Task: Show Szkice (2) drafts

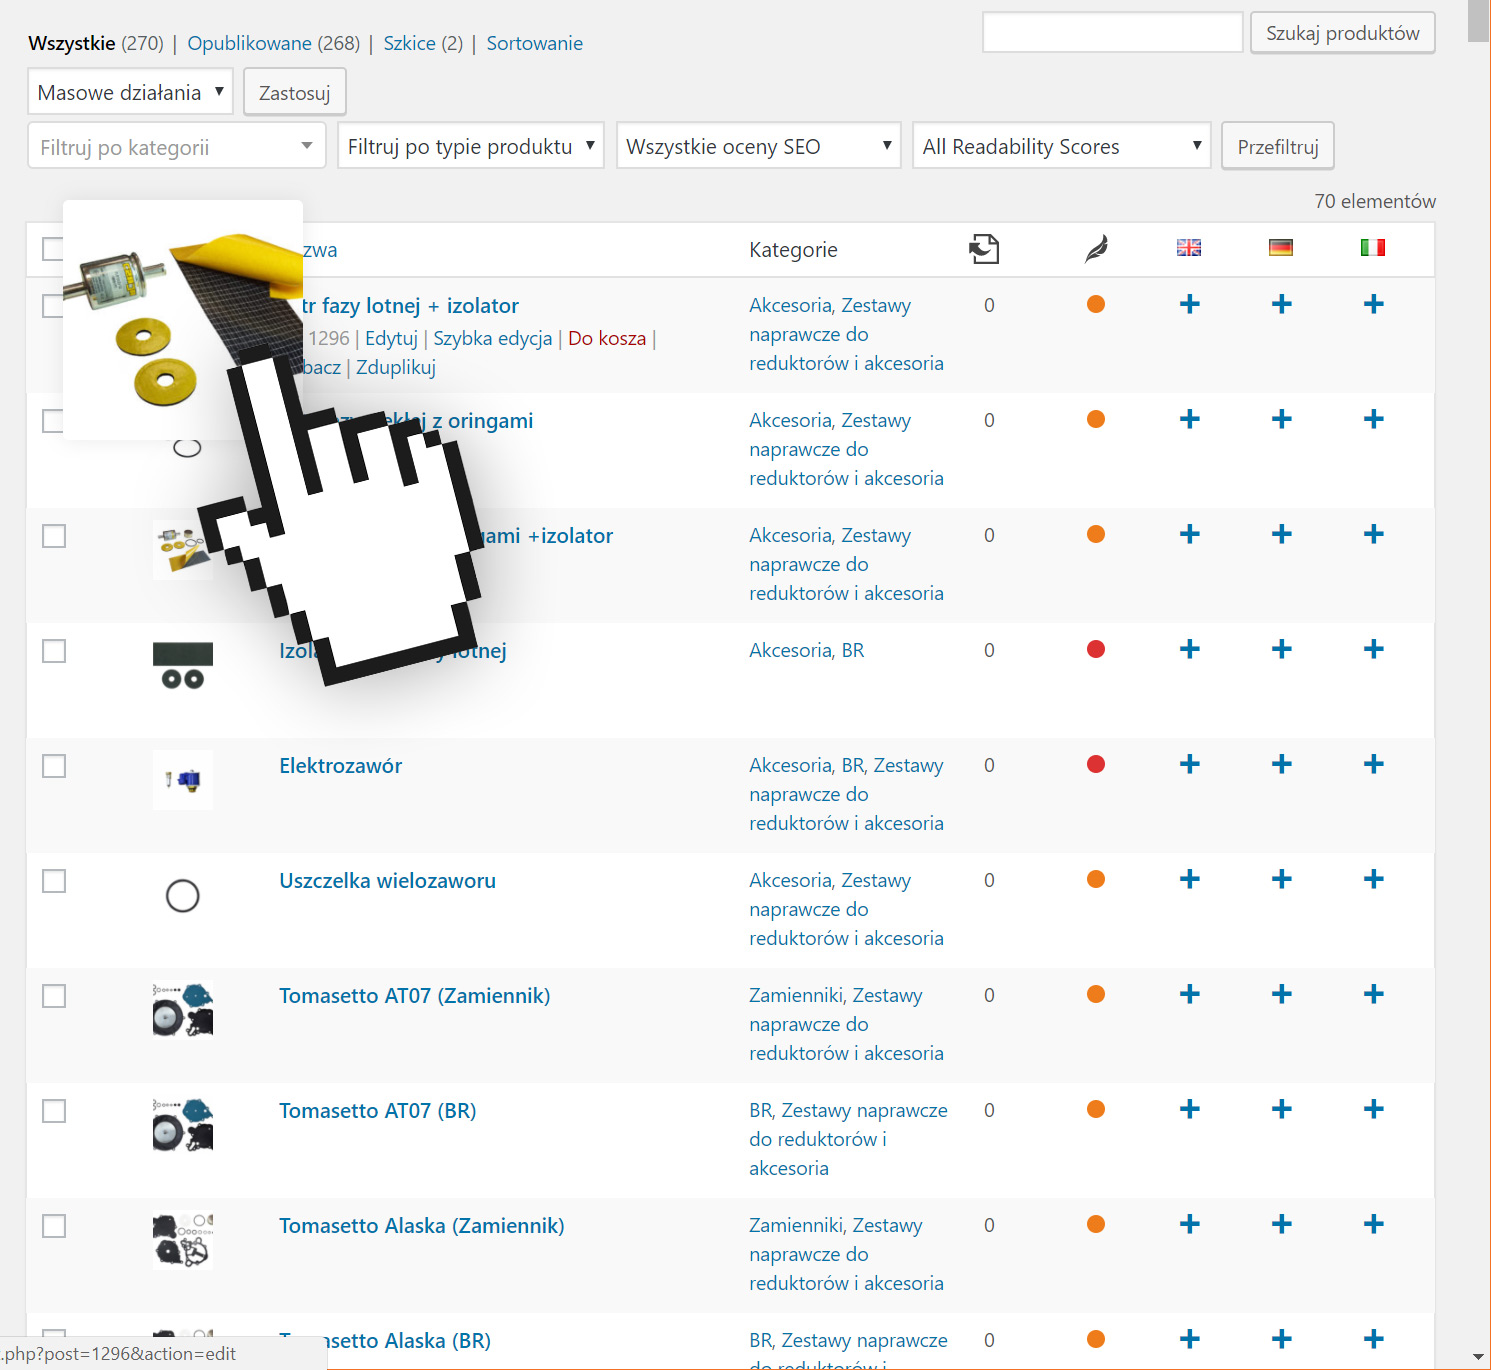Action: pyautogui.click(x=423, y=43)
